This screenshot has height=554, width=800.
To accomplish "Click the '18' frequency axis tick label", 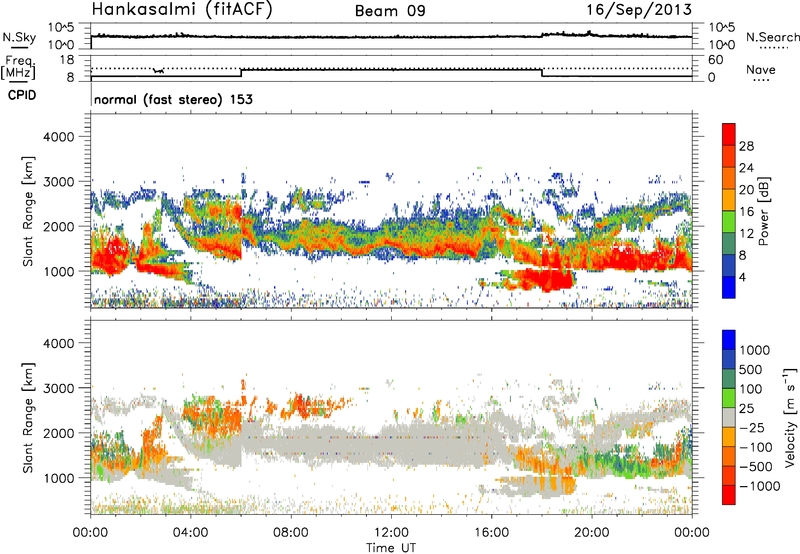I will click(67, 60).
